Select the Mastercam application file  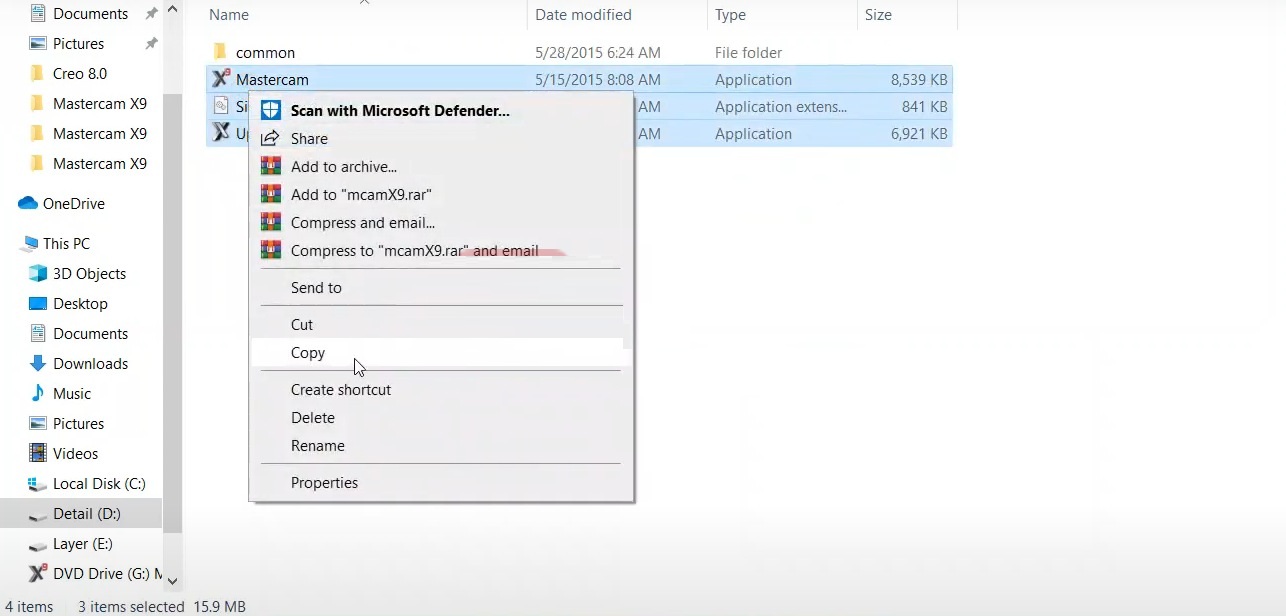click(272, 80)
